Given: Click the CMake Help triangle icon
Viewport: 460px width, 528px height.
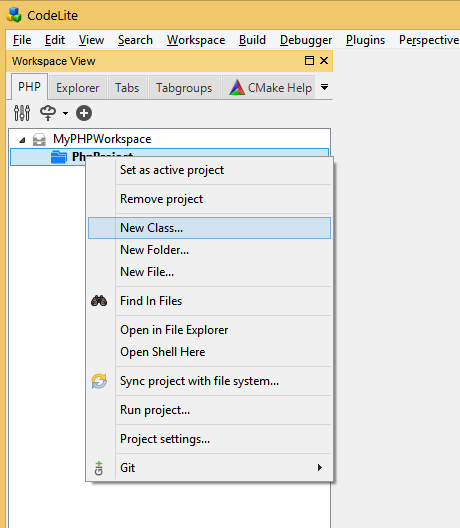Looking at the screenshot, I should coord(237,88).
